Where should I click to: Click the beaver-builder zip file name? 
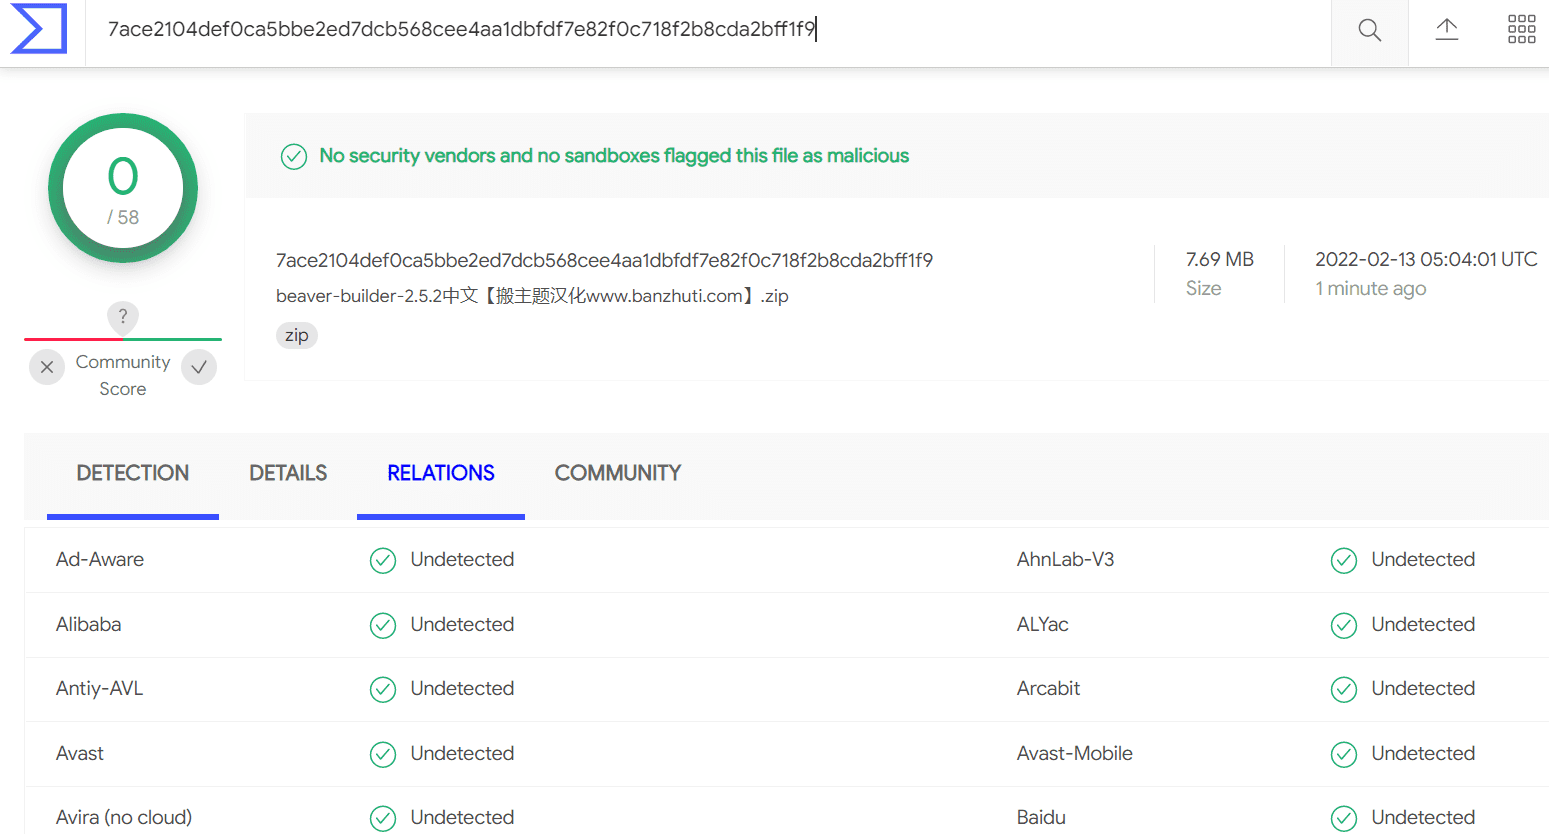point(532,296)
